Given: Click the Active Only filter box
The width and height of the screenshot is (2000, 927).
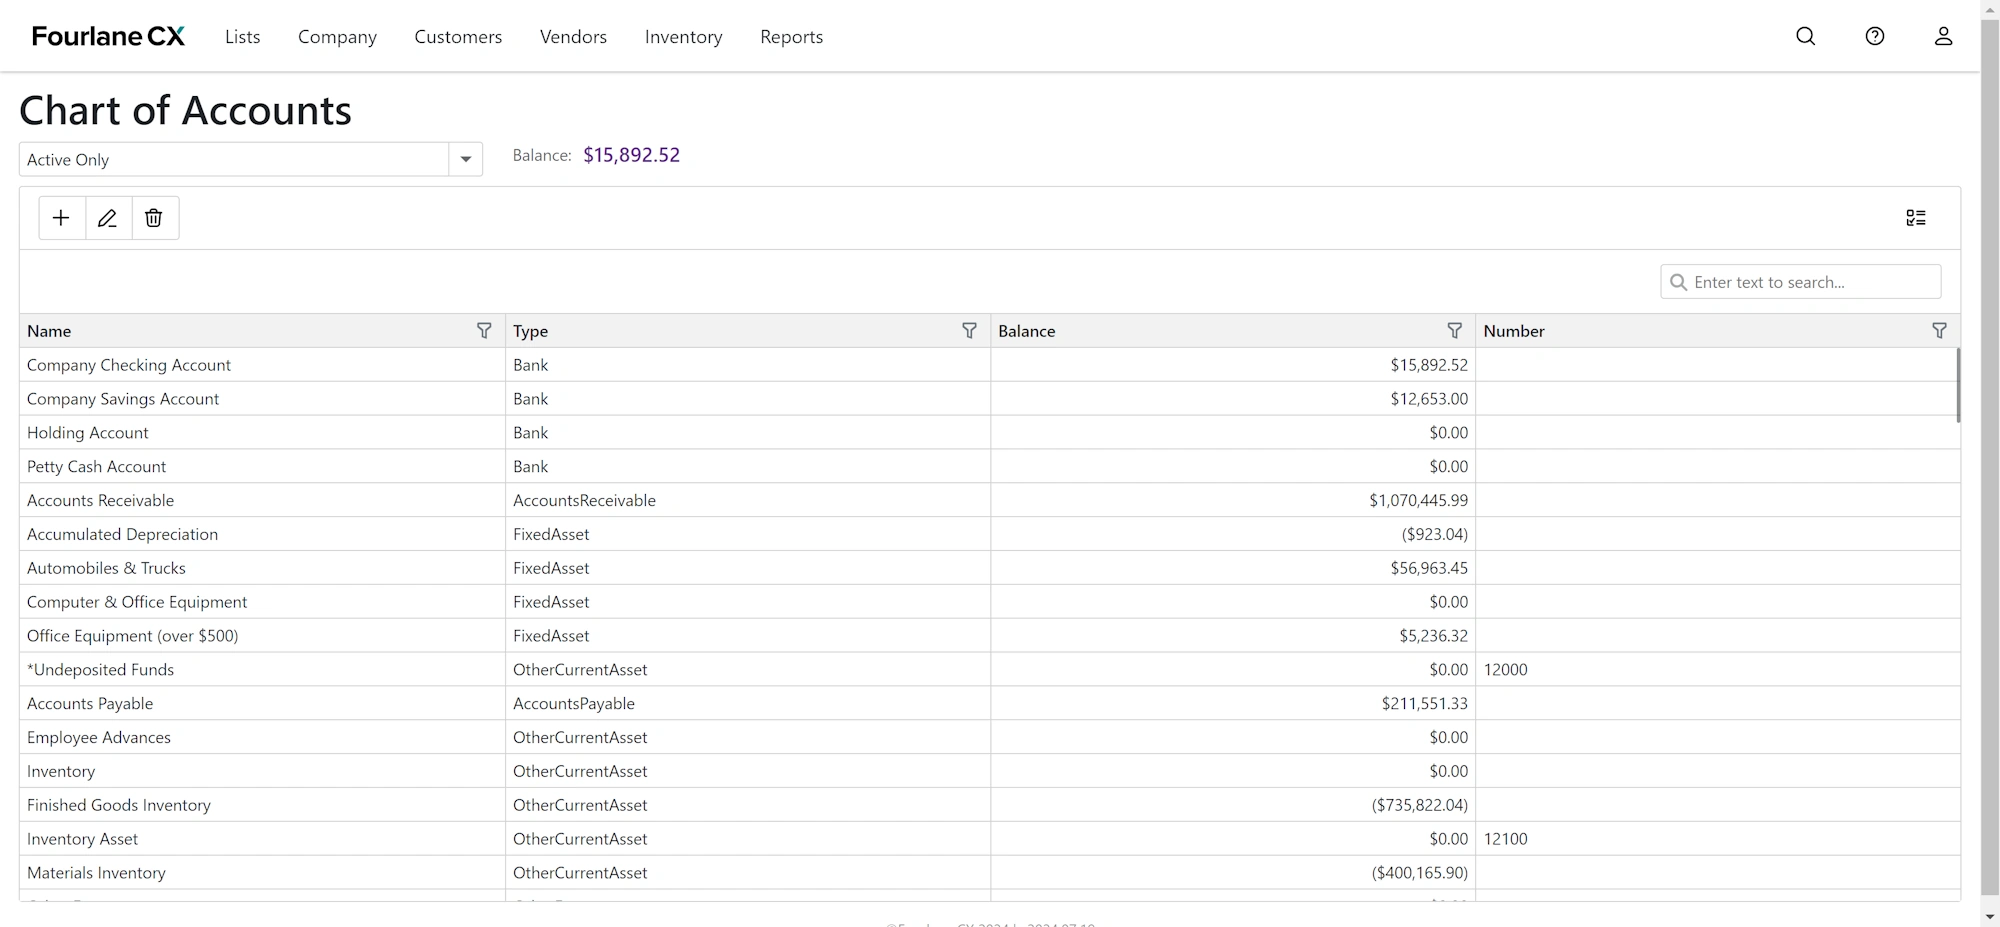Looking at the screenshot, I should [x=234, y=159].
